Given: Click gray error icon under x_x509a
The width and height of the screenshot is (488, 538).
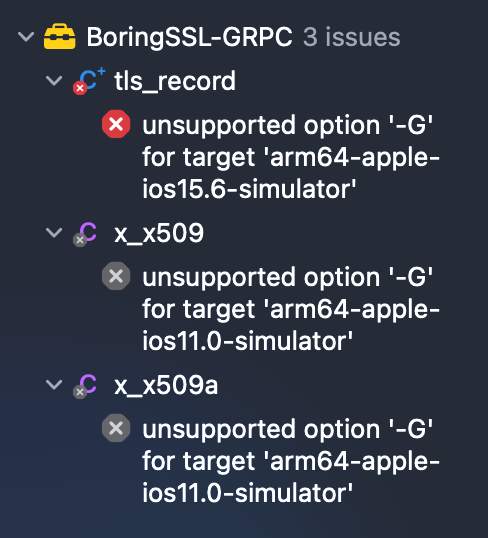Looking at the screenshot, I should (116, 428).
